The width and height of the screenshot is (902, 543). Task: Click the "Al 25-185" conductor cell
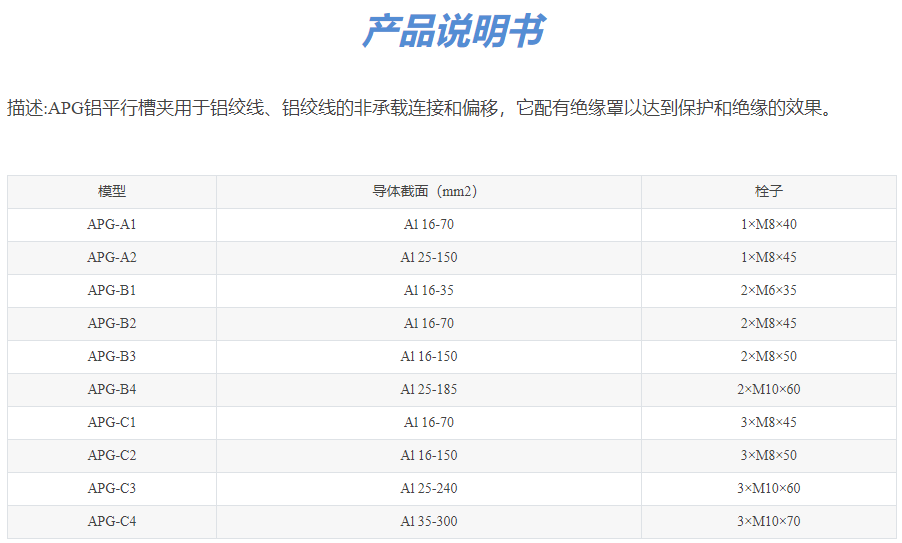point(428,389)
